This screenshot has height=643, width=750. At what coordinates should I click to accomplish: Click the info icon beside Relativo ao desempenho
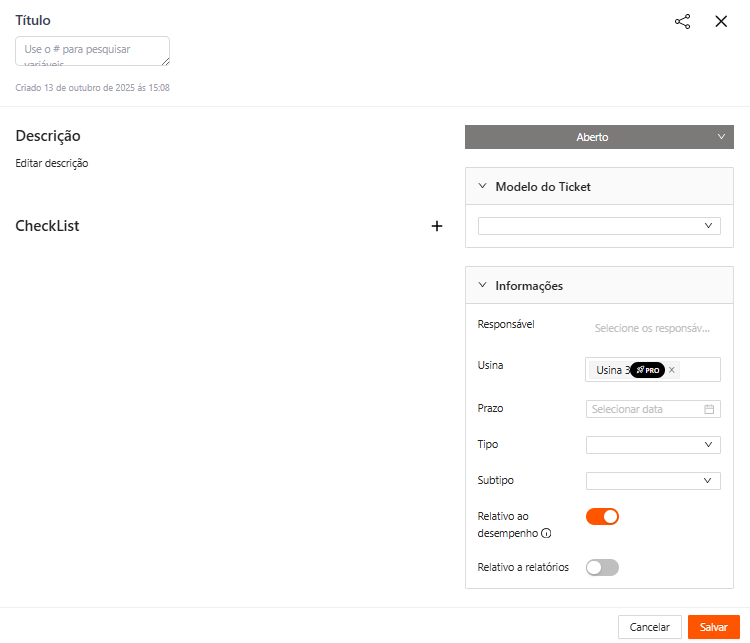point(545,533)
